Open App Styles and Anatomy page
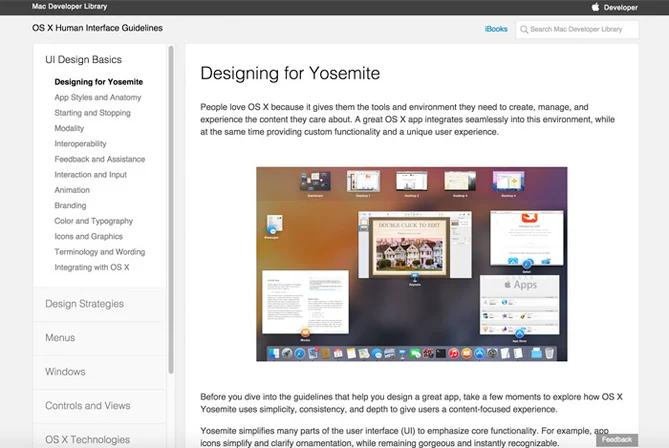 click(x=98, y=97)
